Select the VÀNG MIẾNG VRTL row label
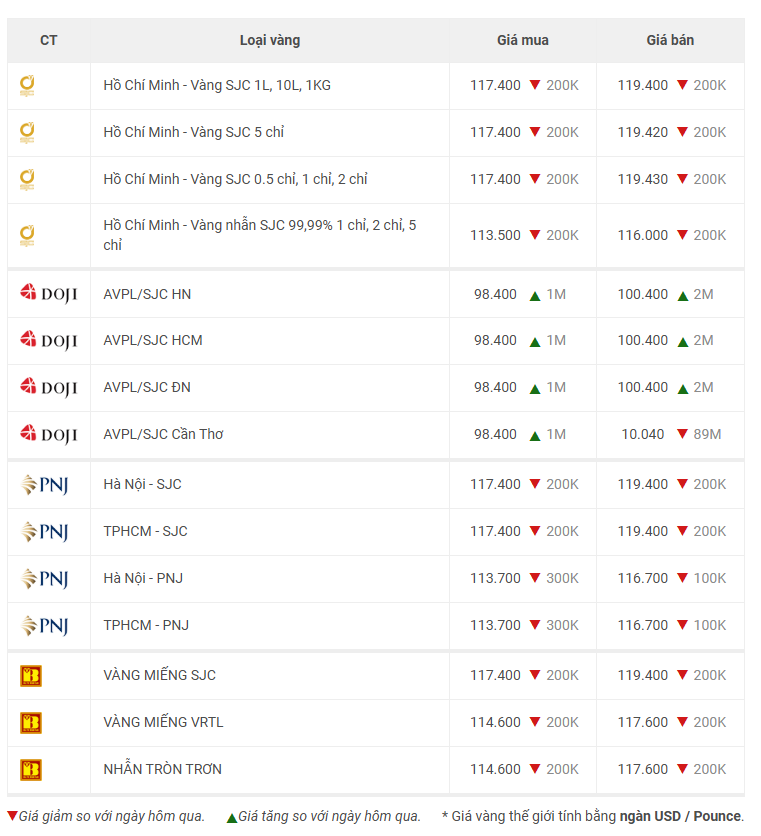 [163, 722]
